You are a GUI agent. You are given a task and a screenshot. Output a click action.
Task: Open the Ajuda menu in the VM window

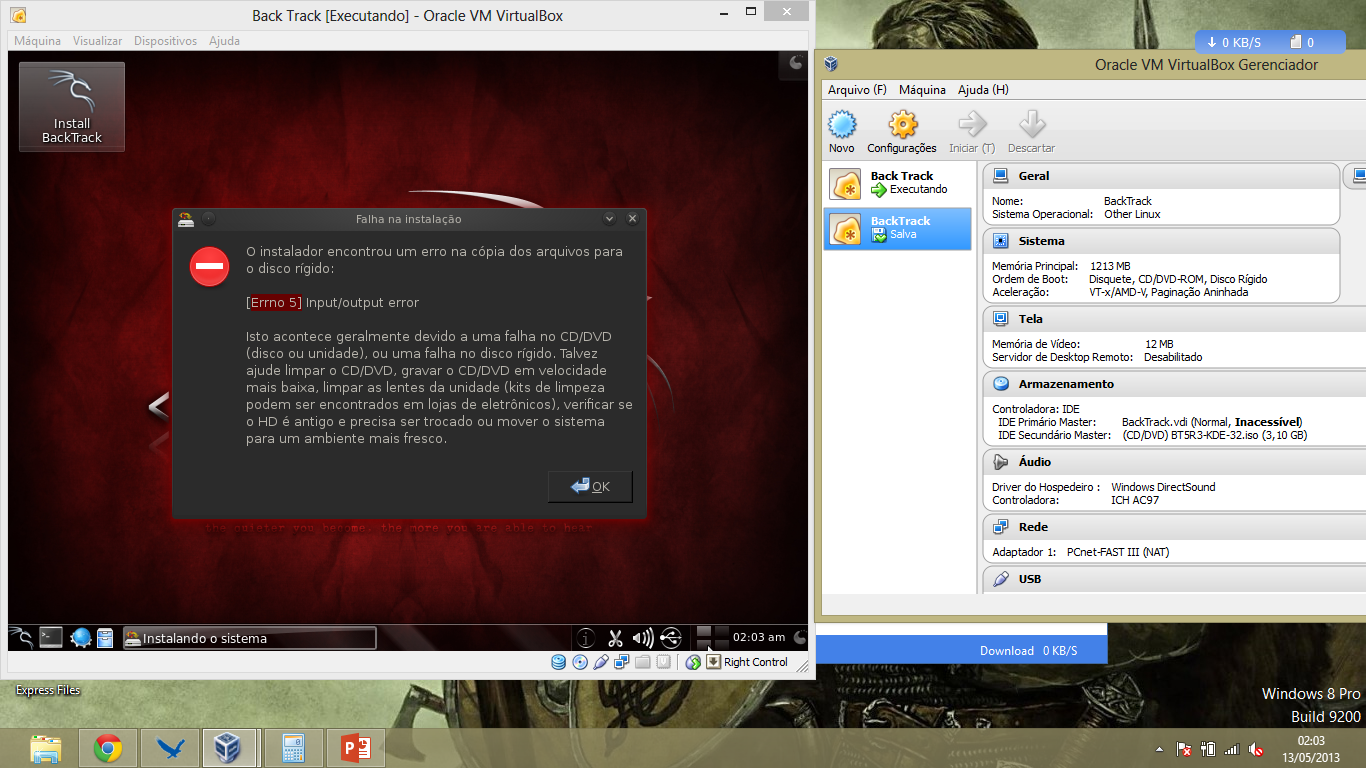coord(224,41)
